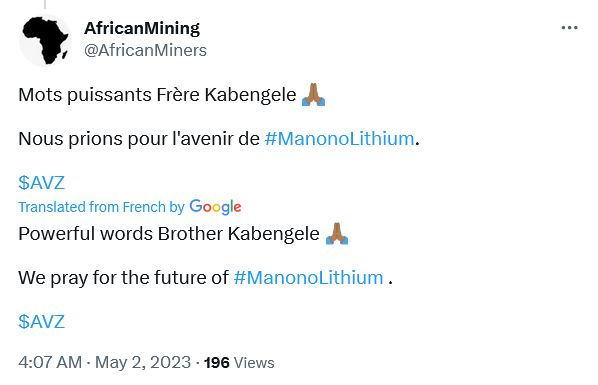Screen dimensions: 598x385
Task: Click the 'Translated from French by' link
Action: pyautogui.click(x=101, y=207)
